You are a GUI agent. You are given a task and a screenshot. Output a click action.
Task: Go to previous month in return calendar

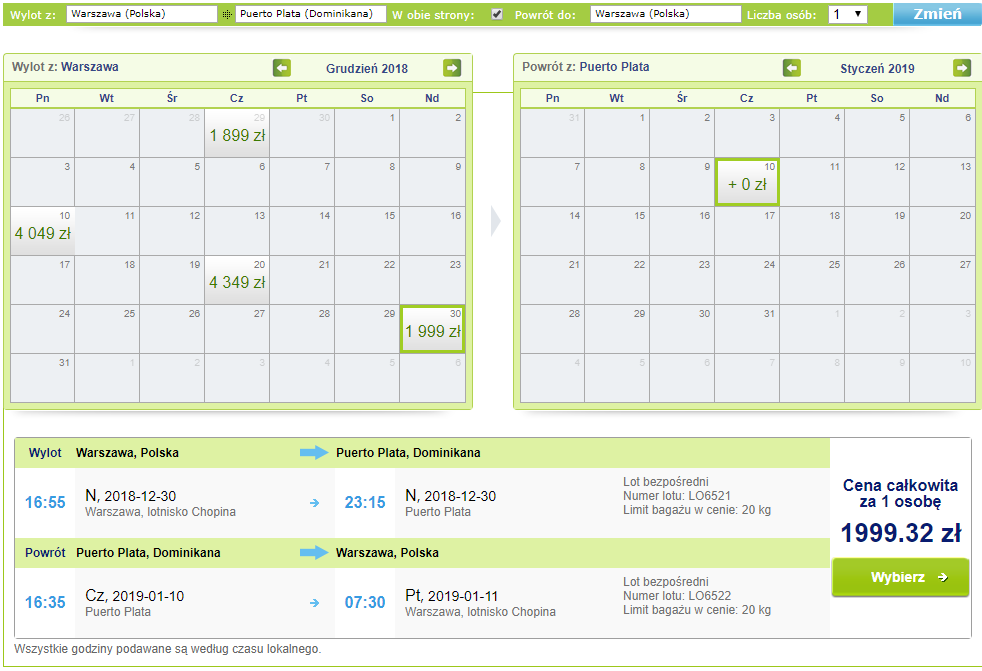[792, 68]
